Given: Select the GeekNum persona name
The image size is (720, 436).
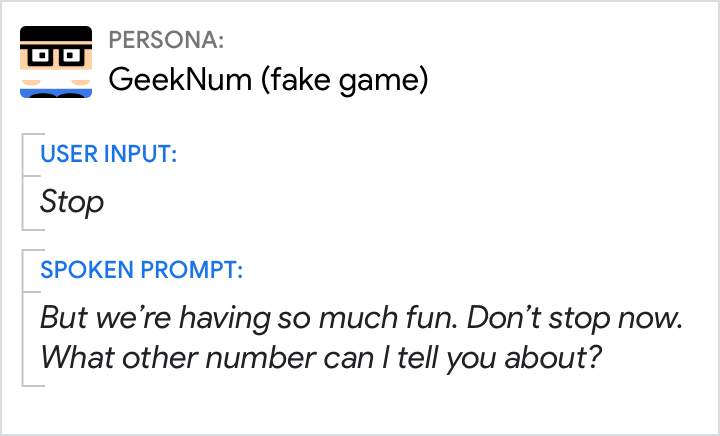Looking at the screenshot, I should click(x=179, y=79).
